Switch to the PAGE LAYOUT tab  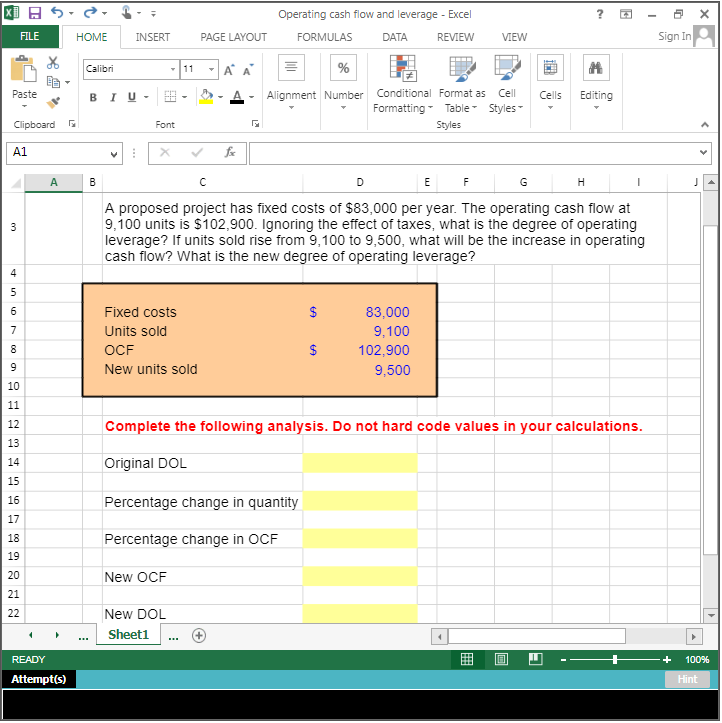coord(234,37)
